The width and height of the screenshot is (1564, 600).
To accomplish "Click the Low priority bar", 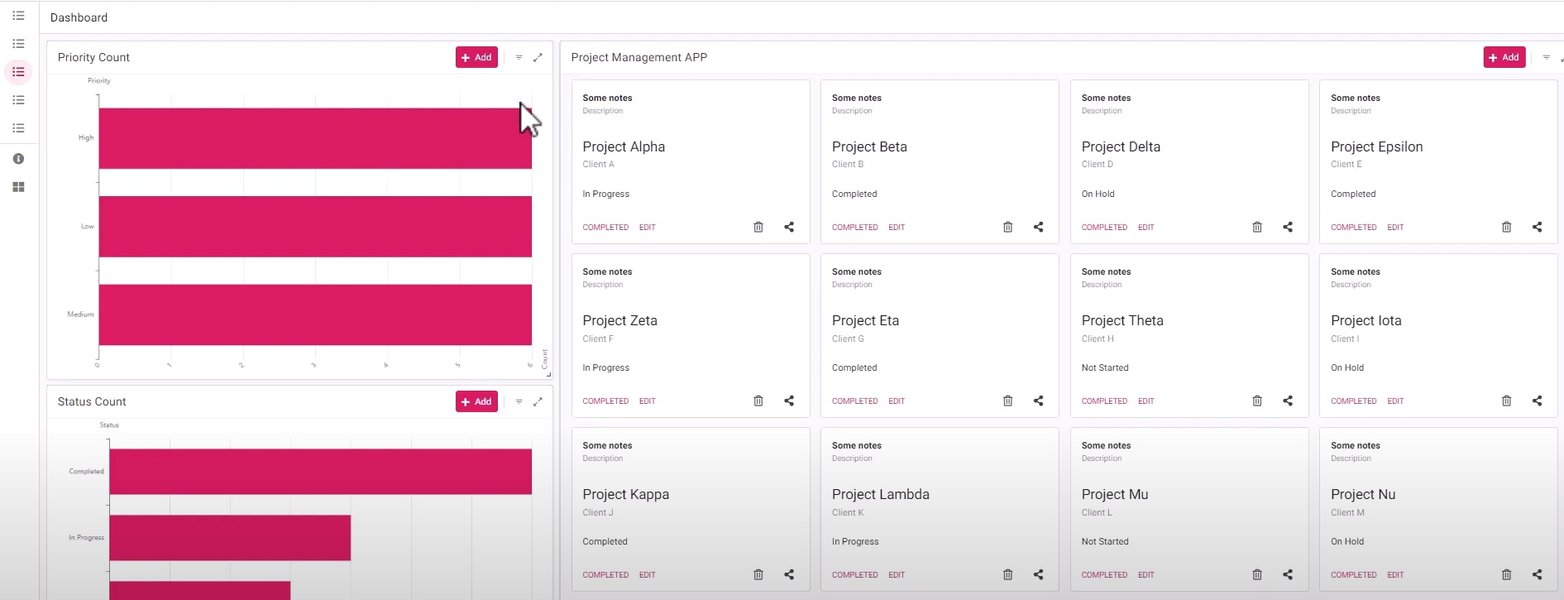I will 315,226.
